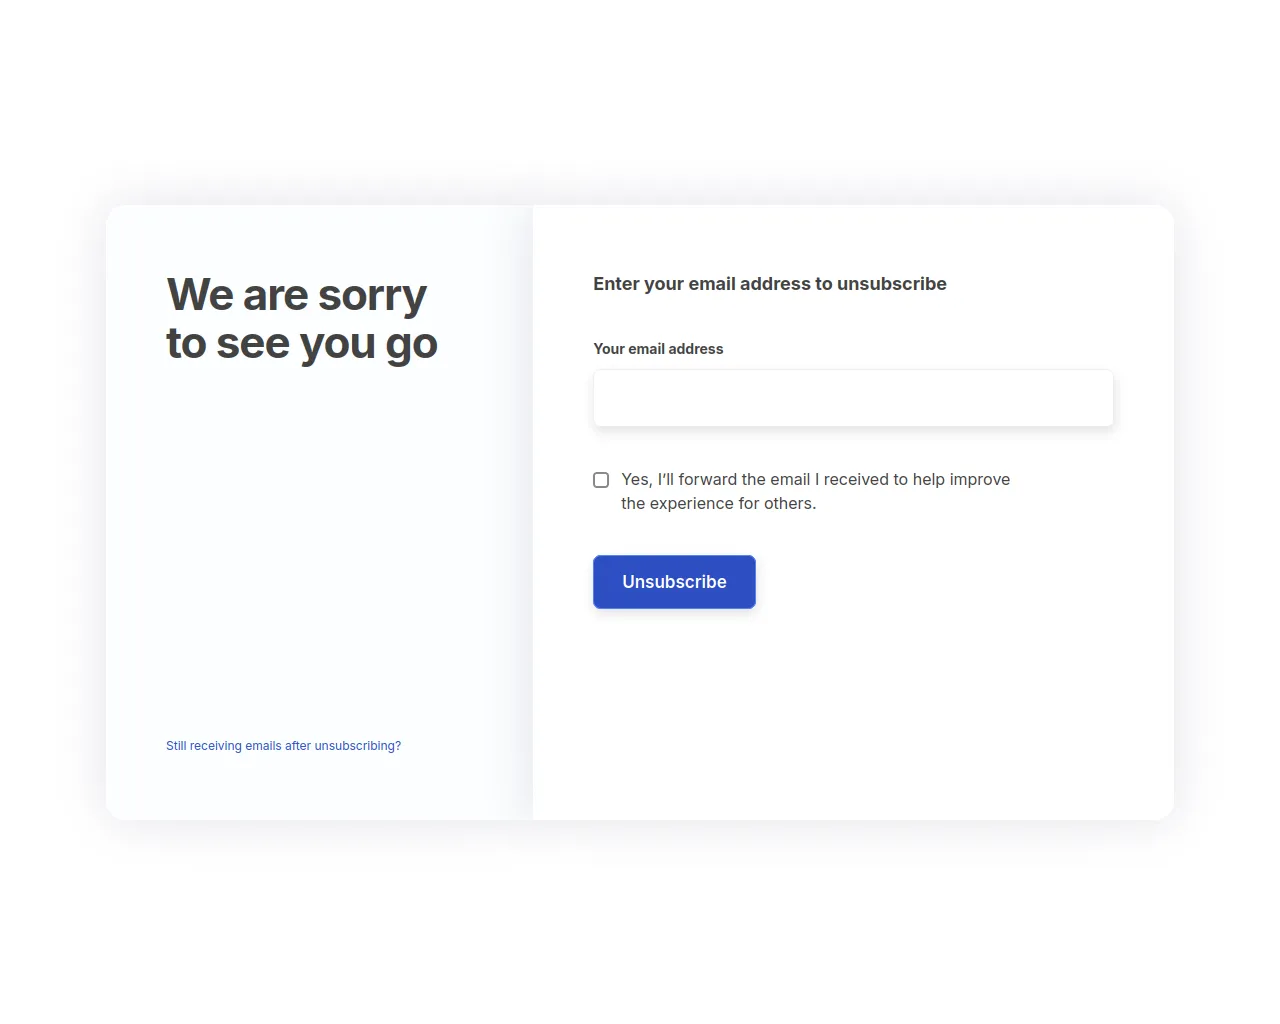Click the word 'Unsubscribe' on the blue button
The height and width of the screenshot is (1024, 1280).
674,582
